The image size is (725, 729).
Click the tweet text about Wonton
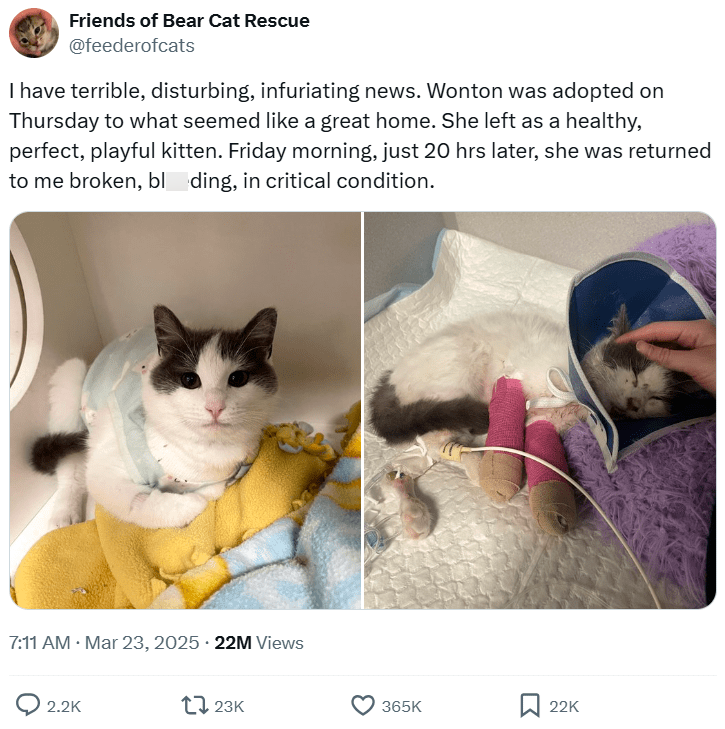coord(360,136)
